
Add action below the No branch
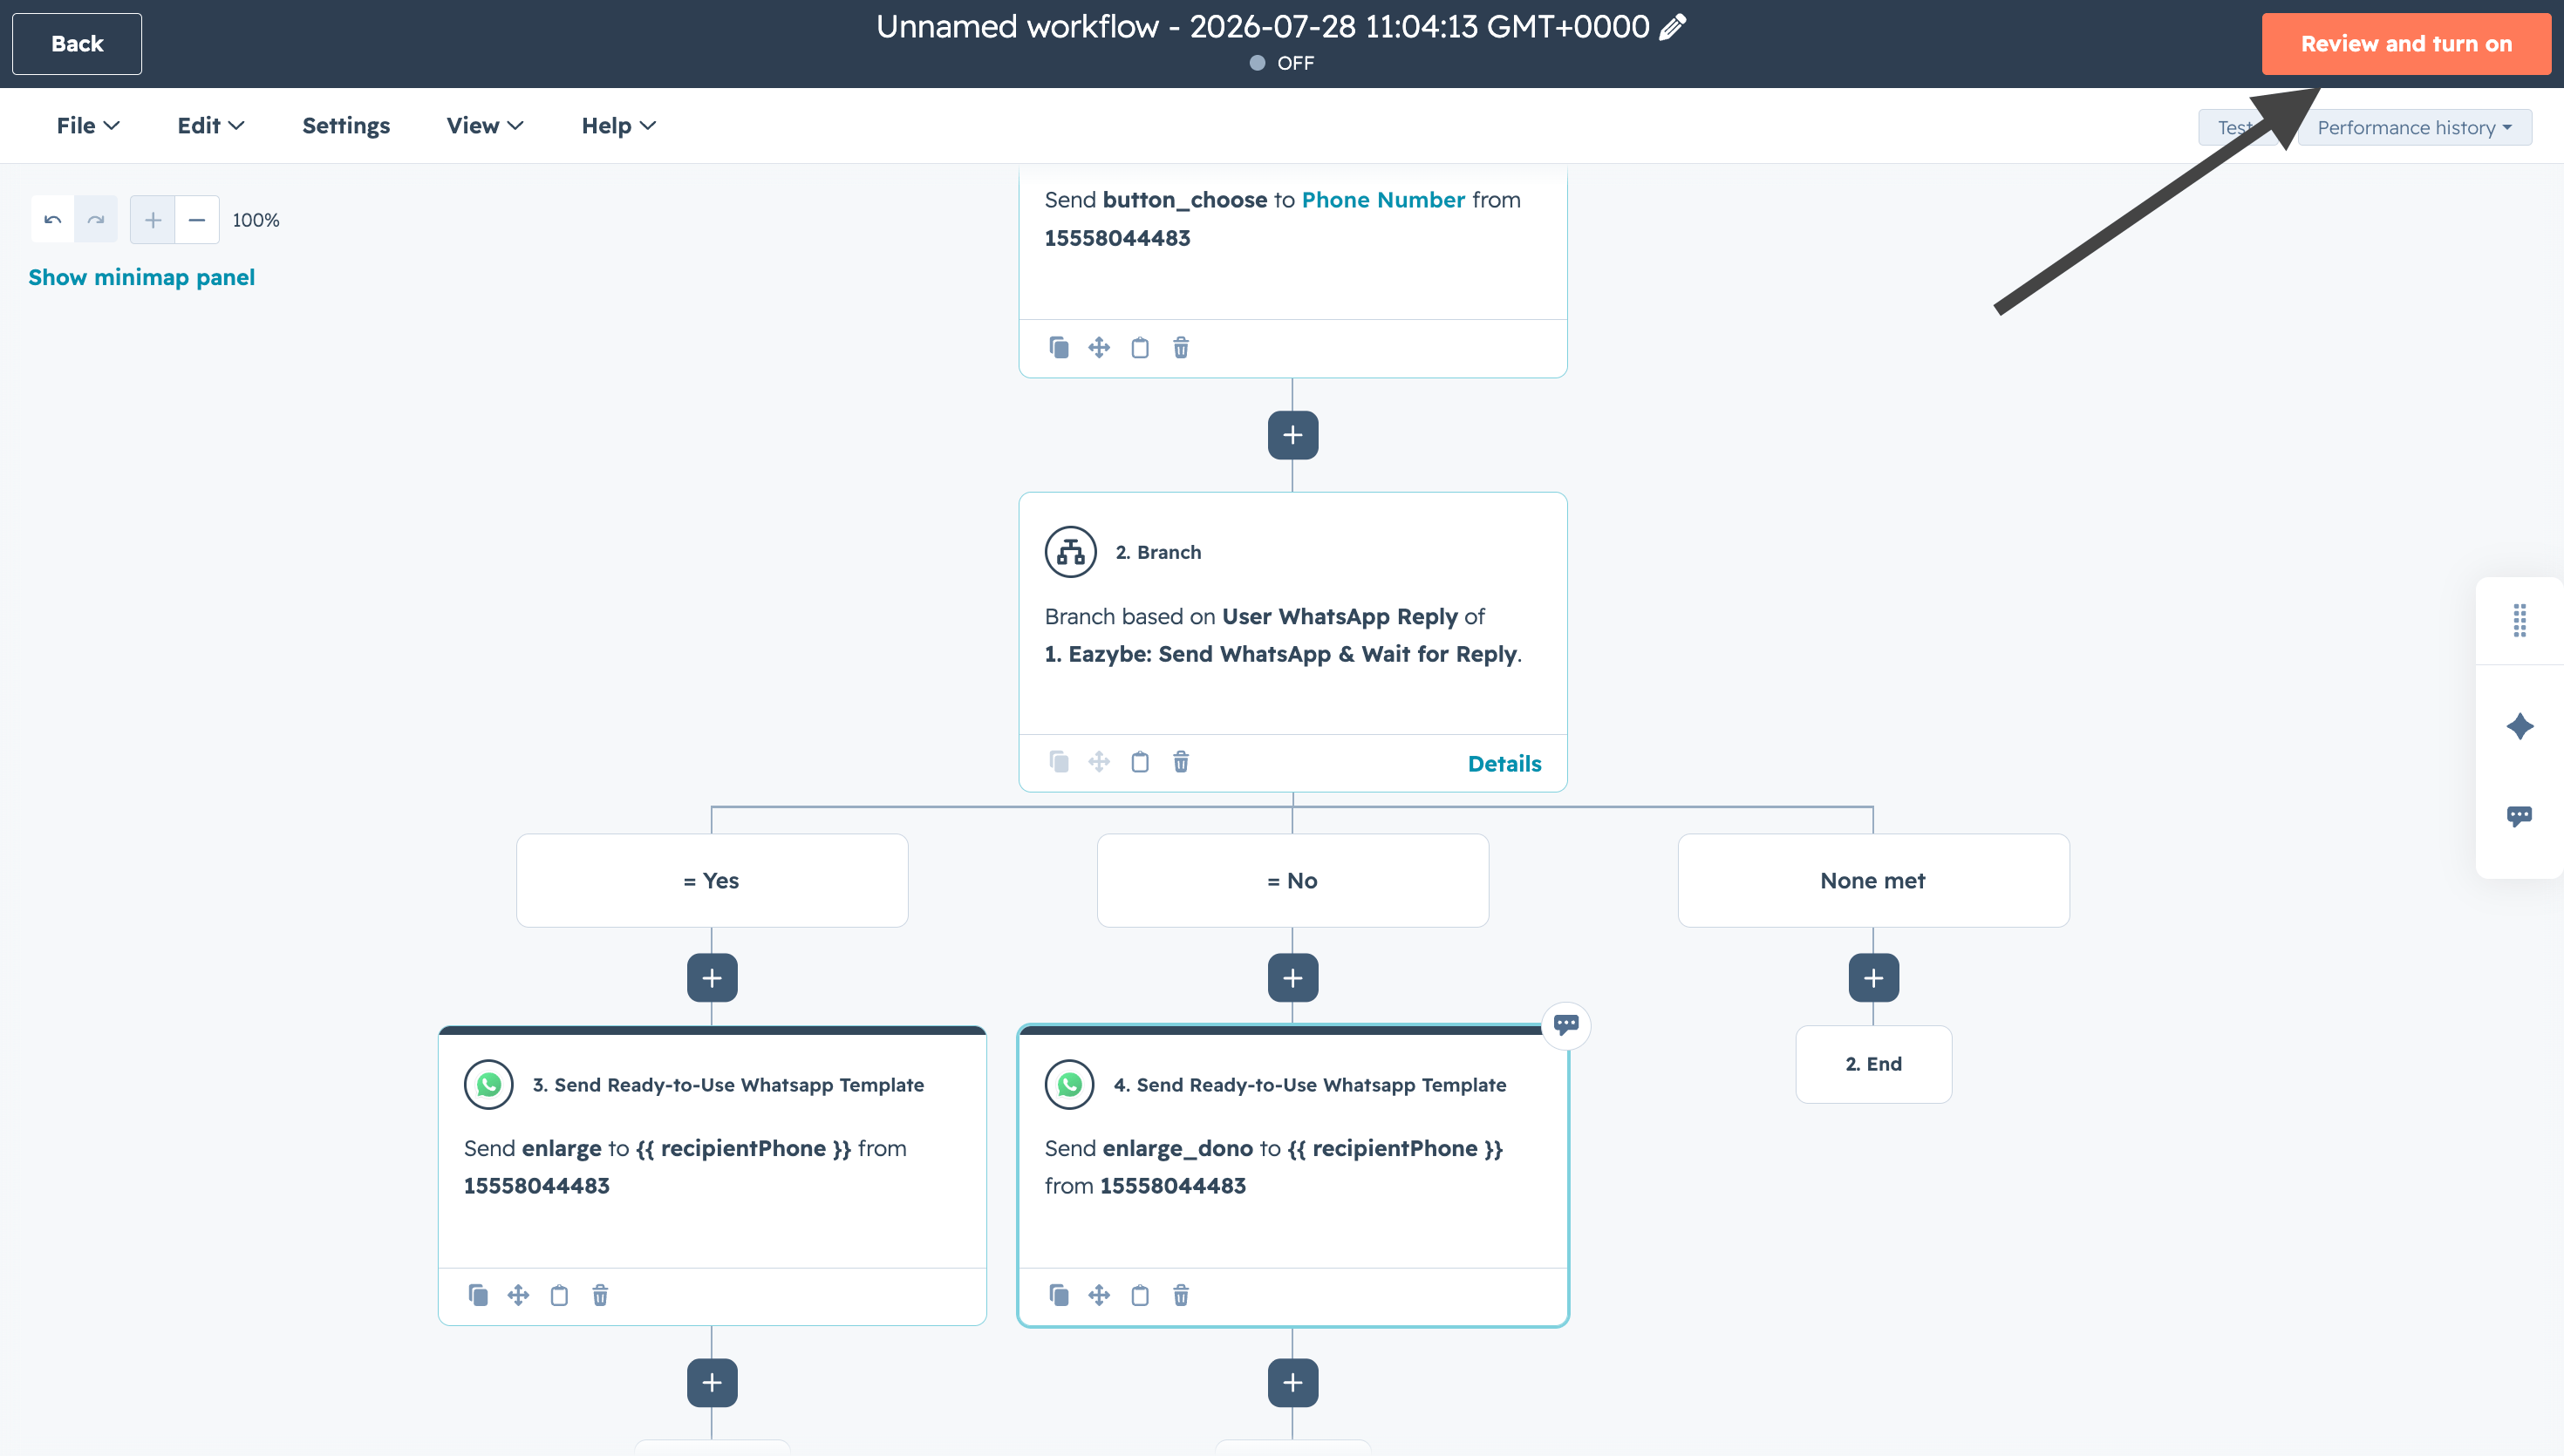[1293, 978]
